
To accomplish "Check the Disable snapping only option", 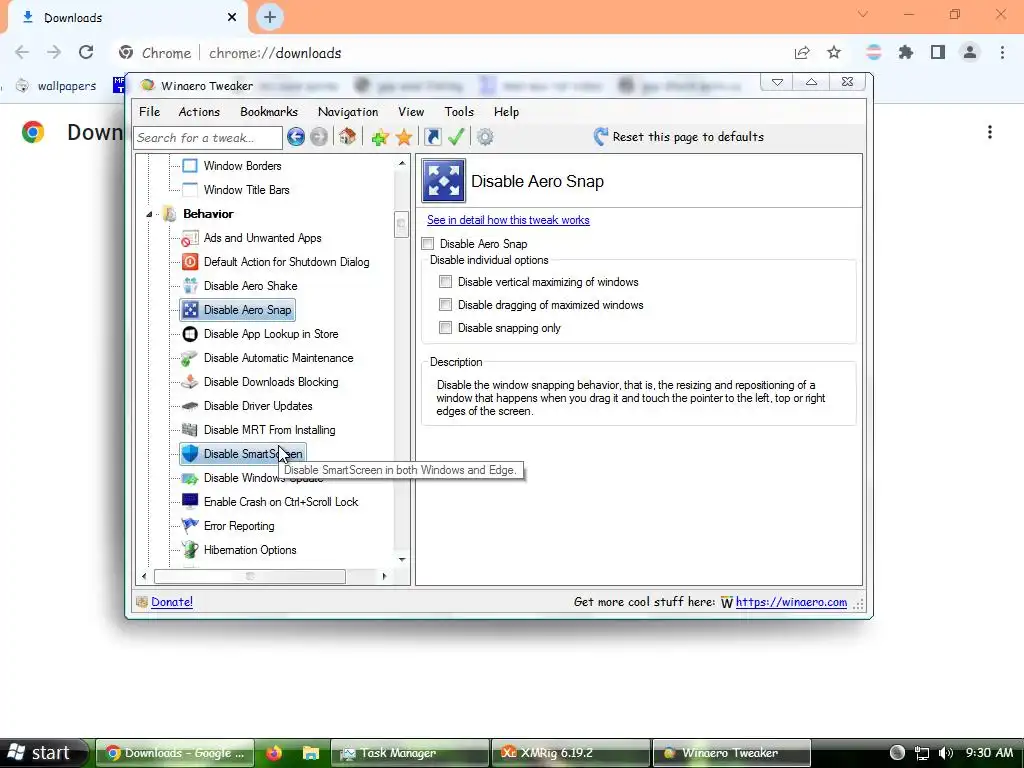I will point(445,328).
